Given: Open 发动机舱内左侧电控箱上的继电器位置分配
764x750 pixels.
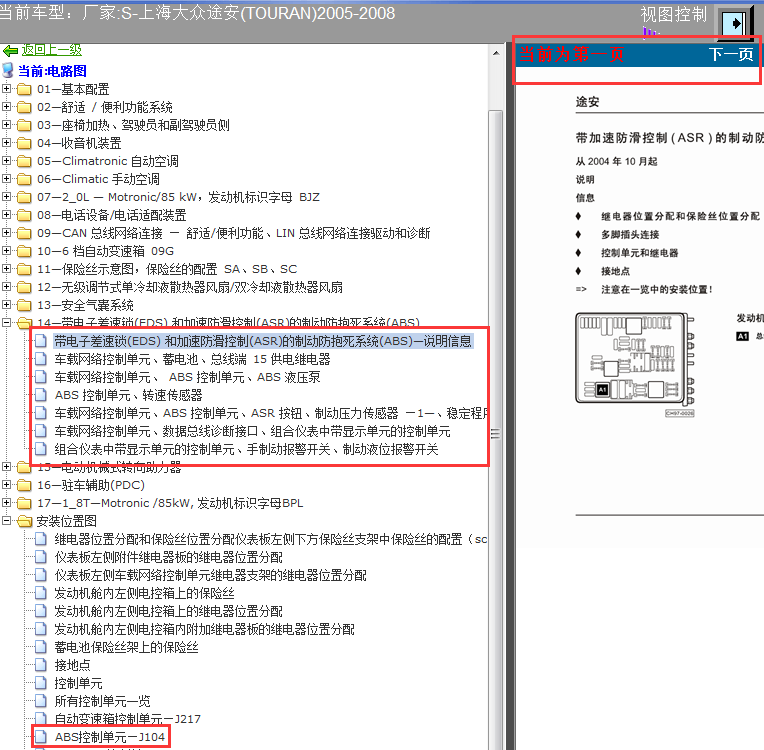Looking at the screenshot, I should (168, 612).
